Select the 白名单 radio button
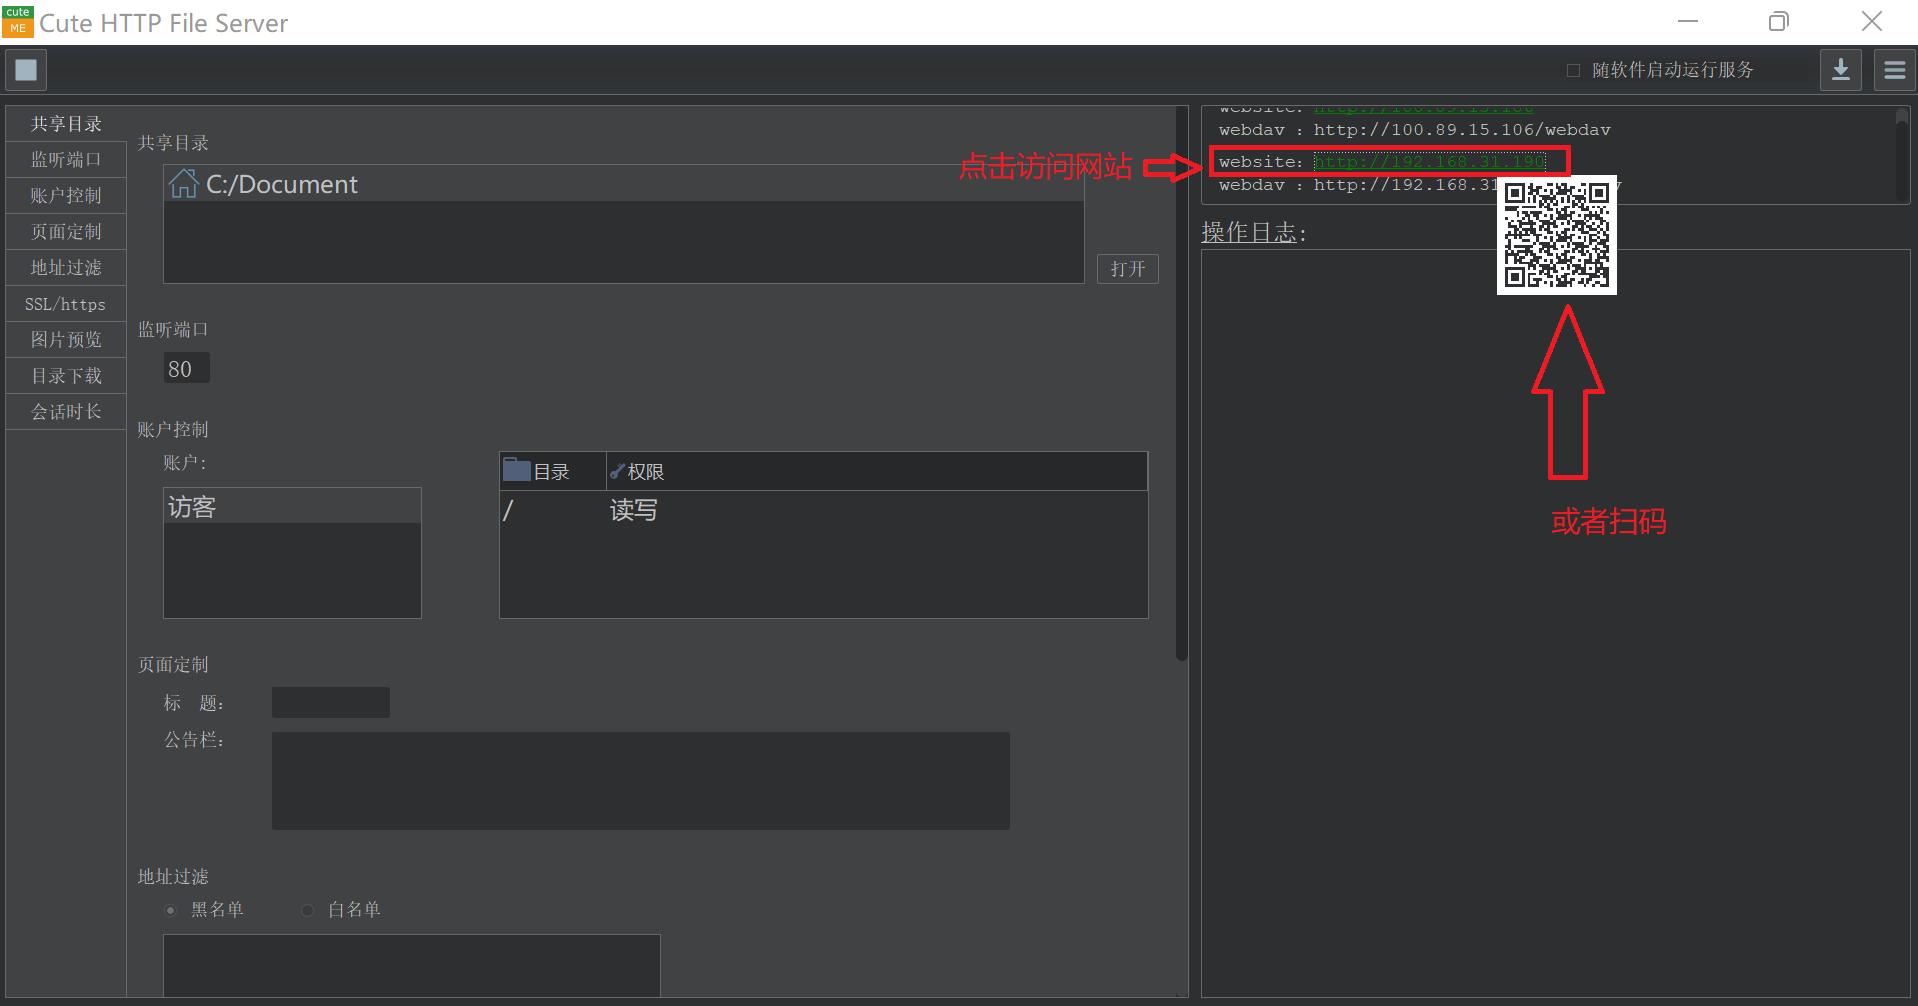Screen dimensions: 1918x1006 click(x=308, y=910)
